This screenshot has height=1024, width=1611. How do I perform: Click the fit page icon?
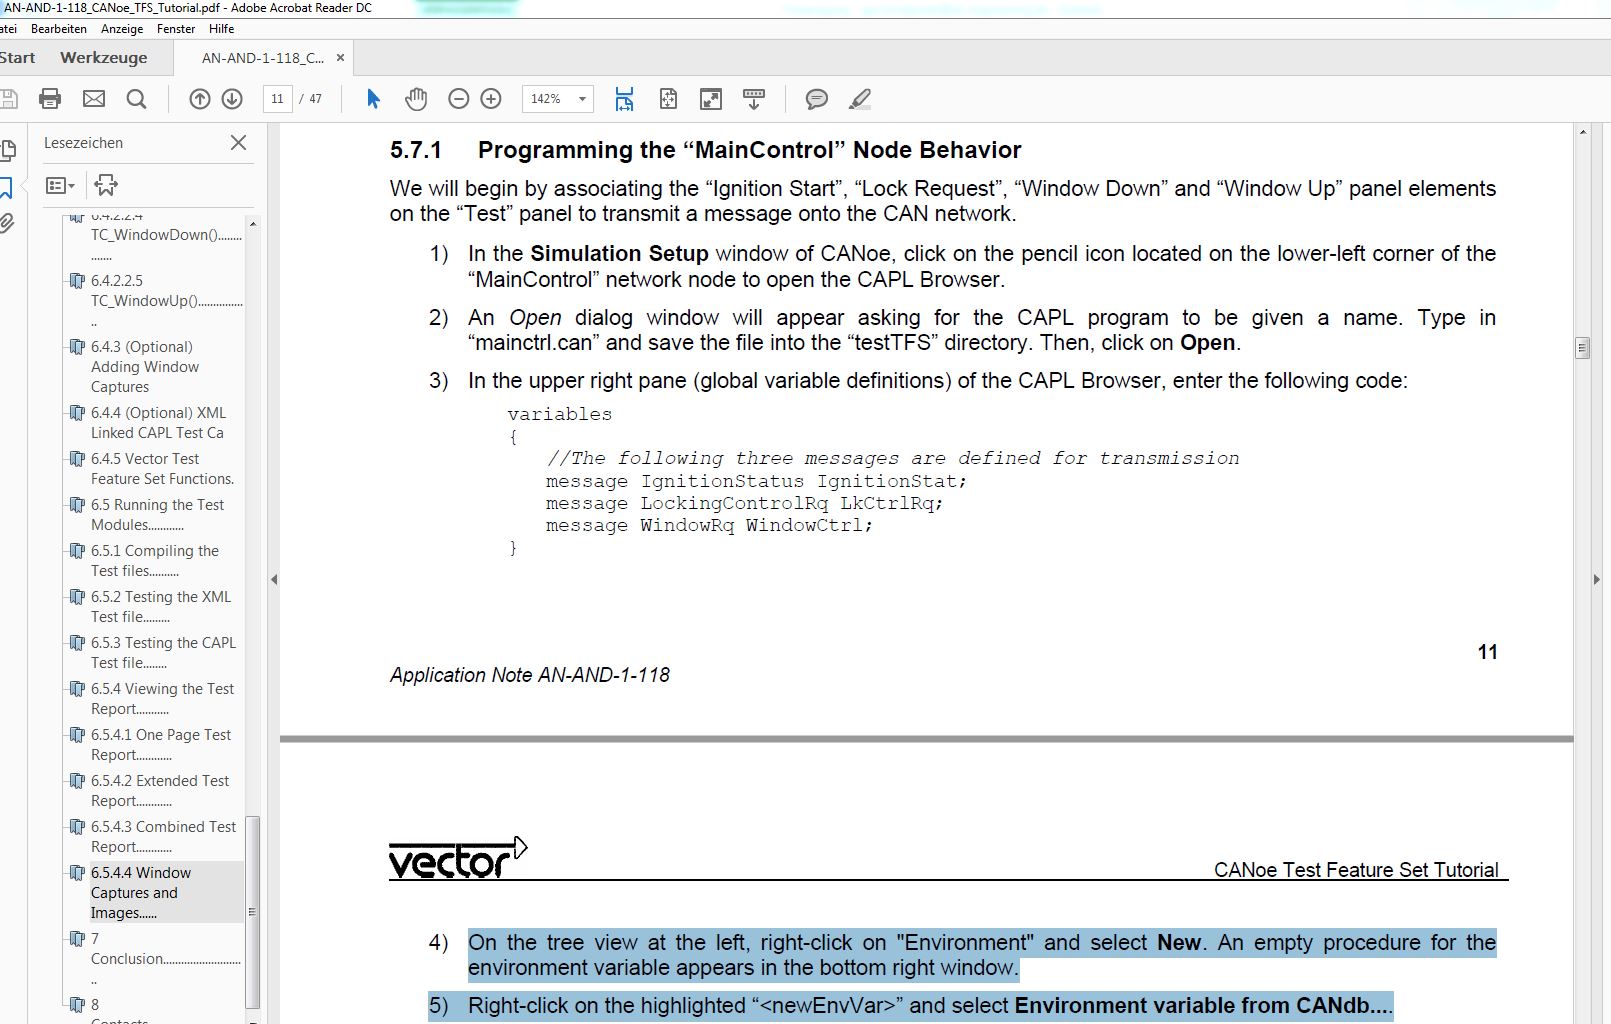coord(668,98)
